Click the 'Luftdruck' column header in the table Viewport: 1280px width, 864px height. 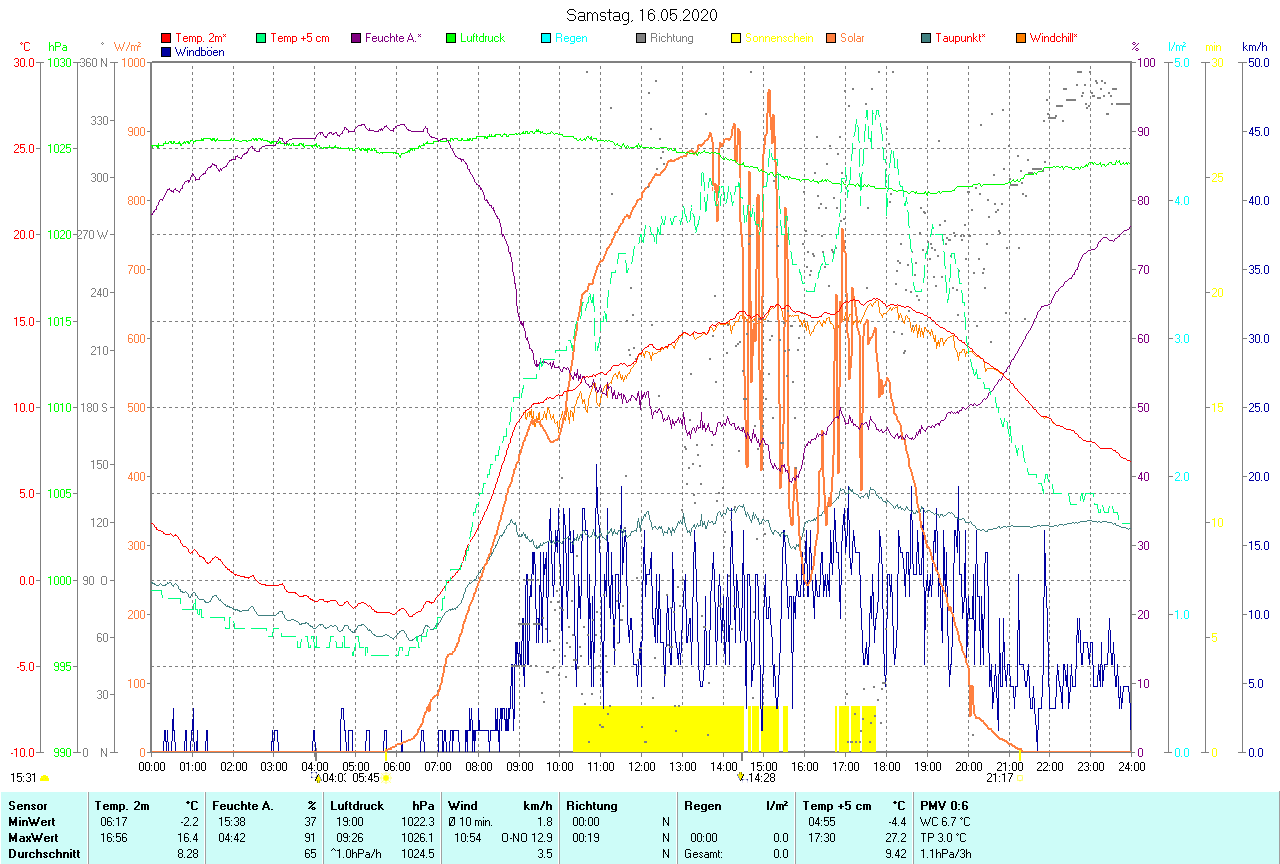coord(358,805)
